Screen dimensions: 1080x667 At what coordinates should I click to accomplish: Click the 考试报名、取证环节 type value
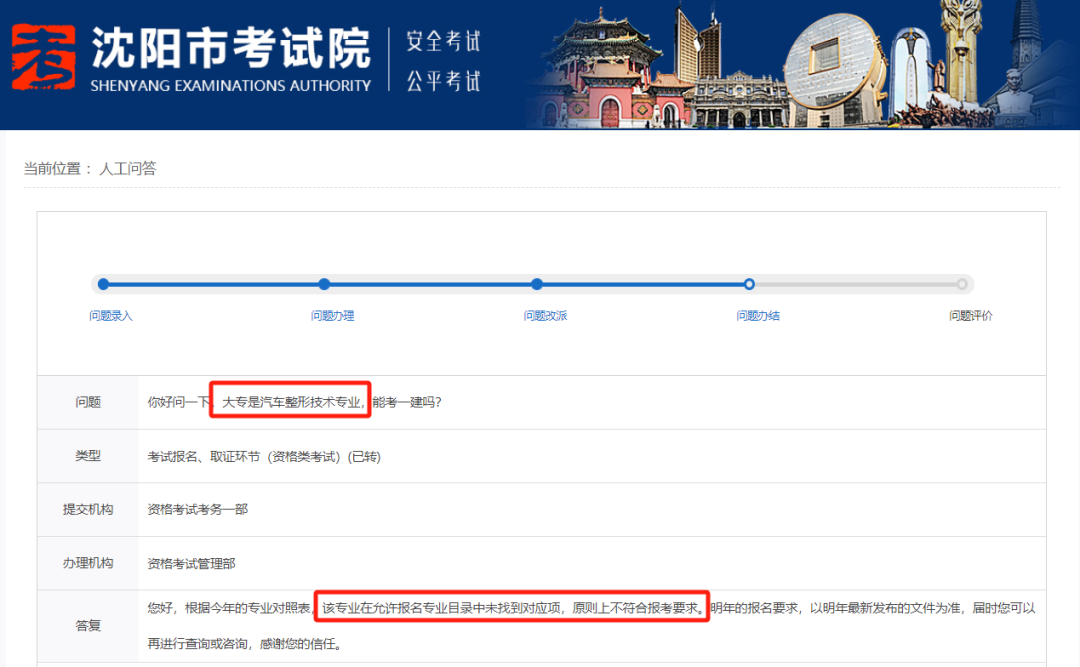click(264, 456)
